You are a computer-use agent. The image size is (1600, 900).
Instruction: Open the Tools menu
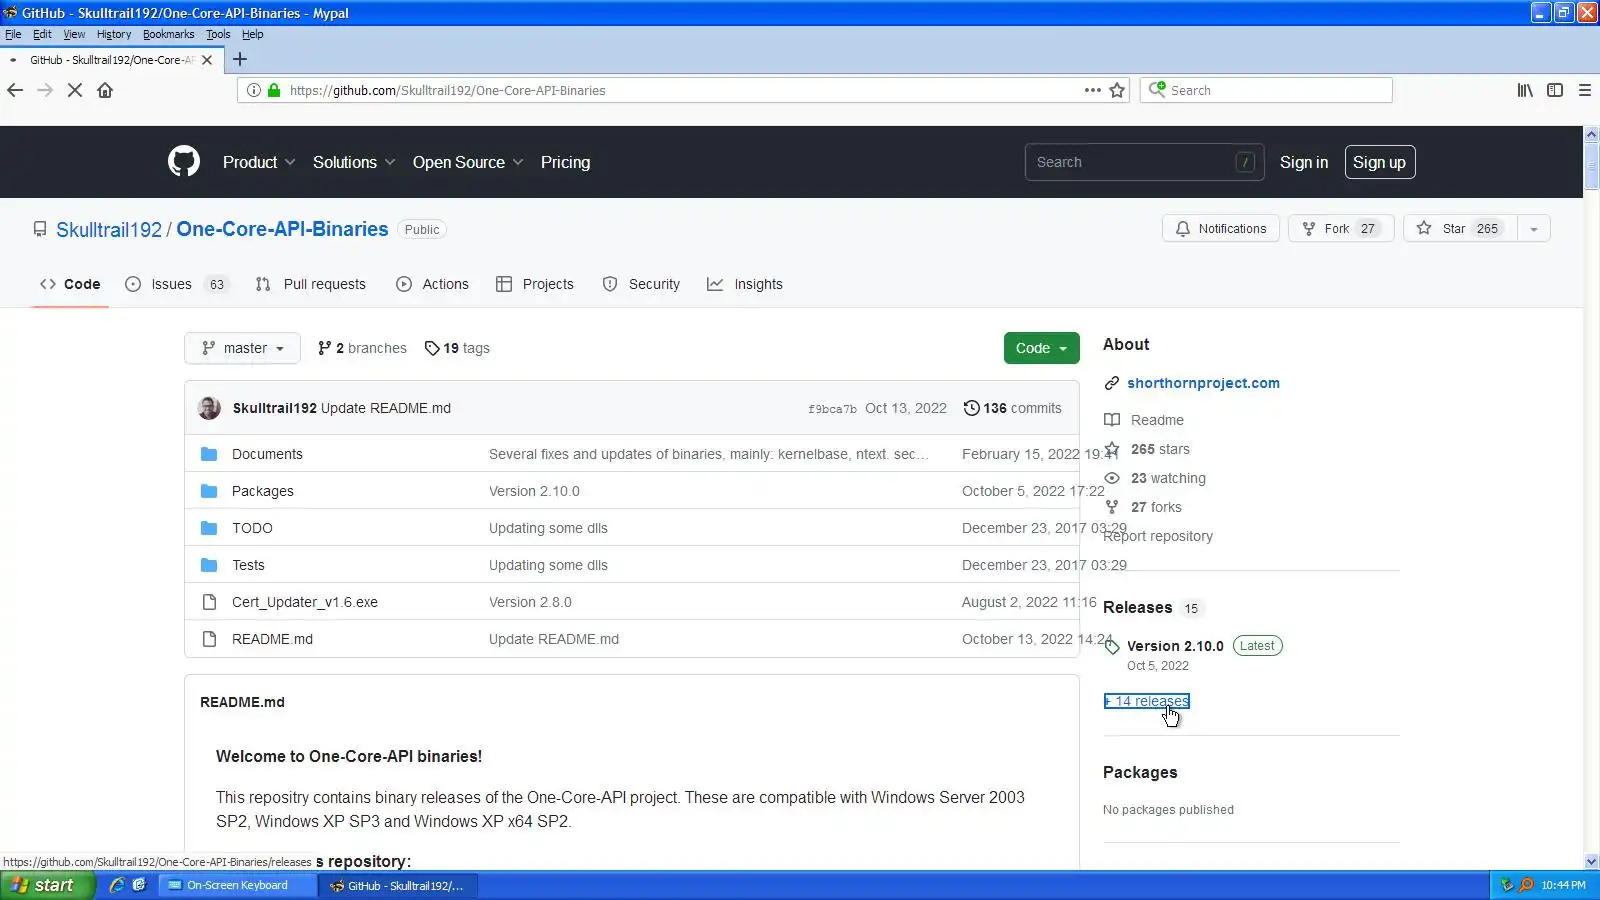(218, 34)
